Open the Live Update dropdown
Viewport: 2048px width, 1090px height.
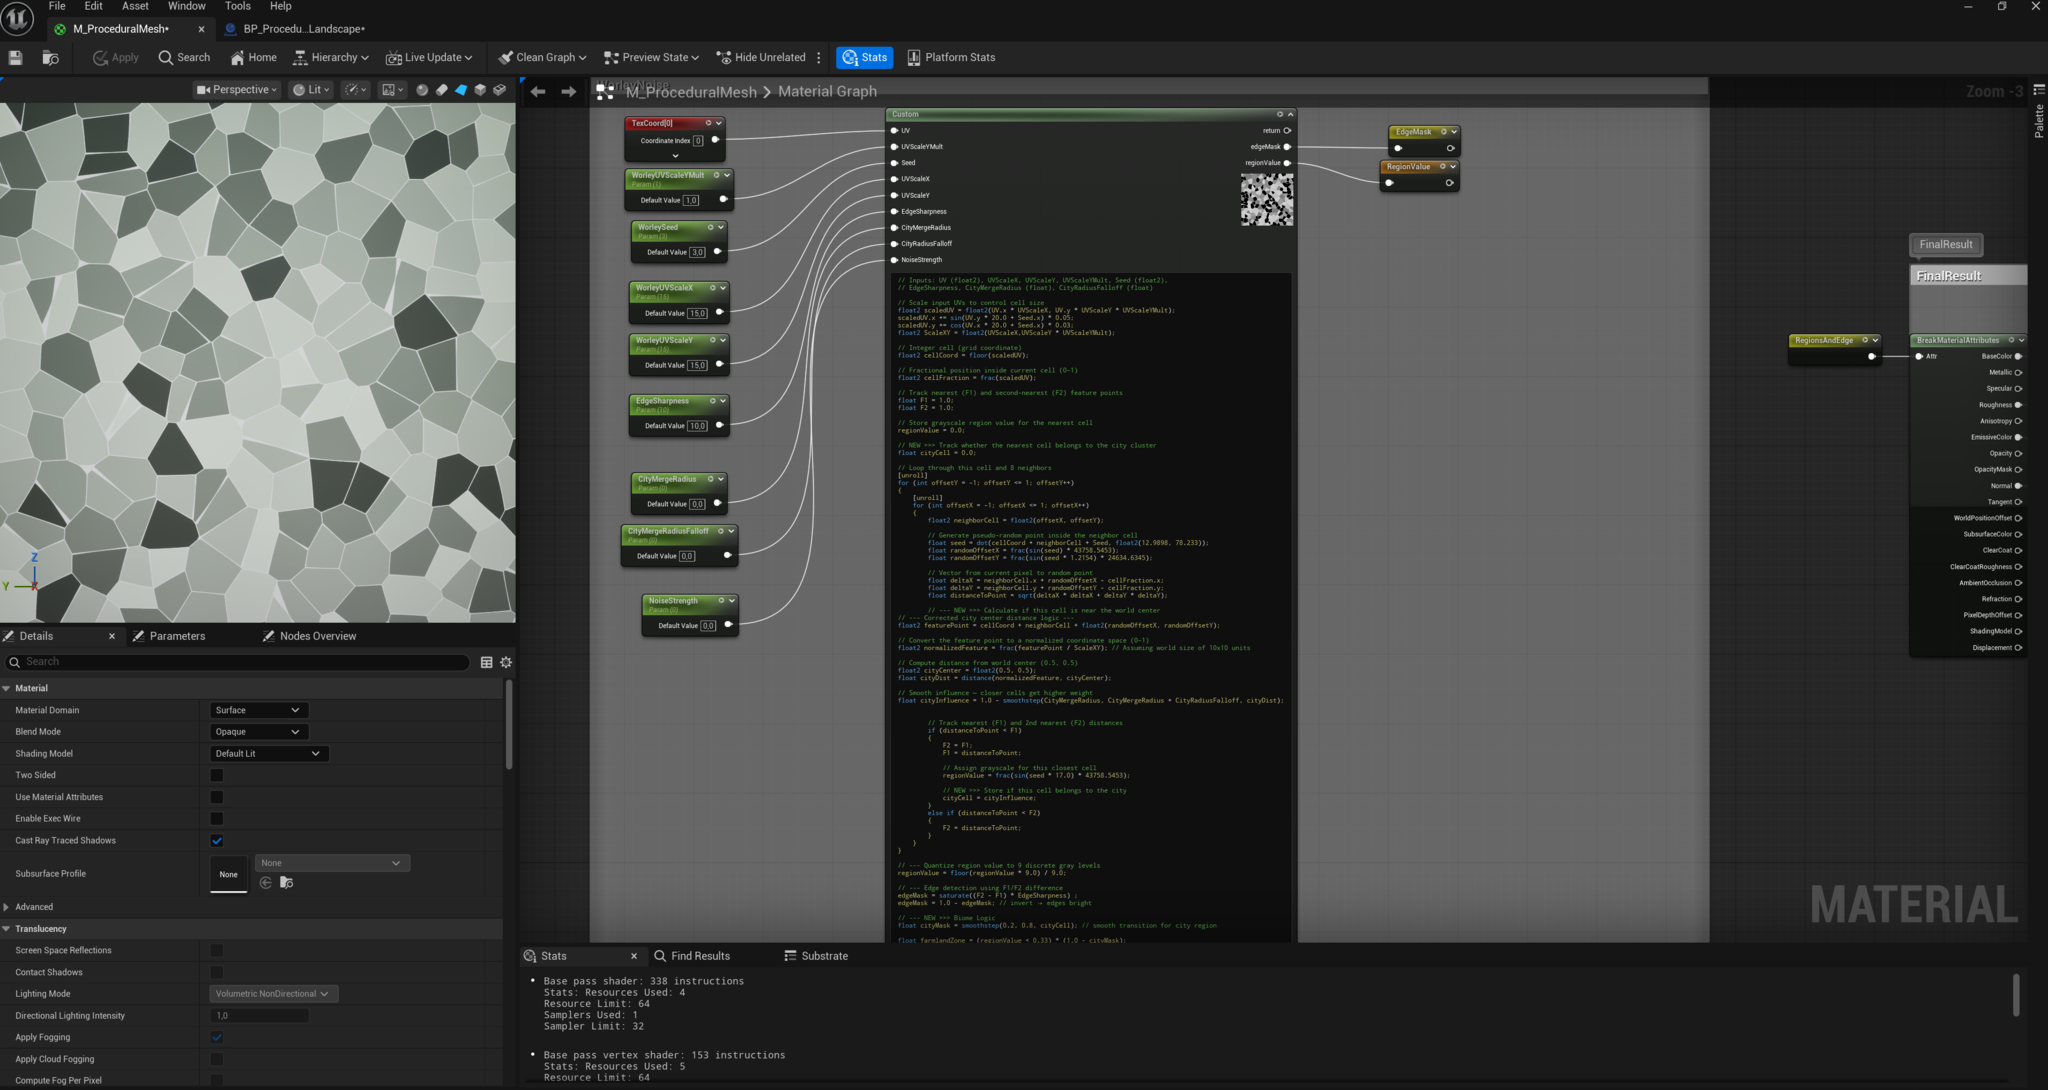coord(430,58)
